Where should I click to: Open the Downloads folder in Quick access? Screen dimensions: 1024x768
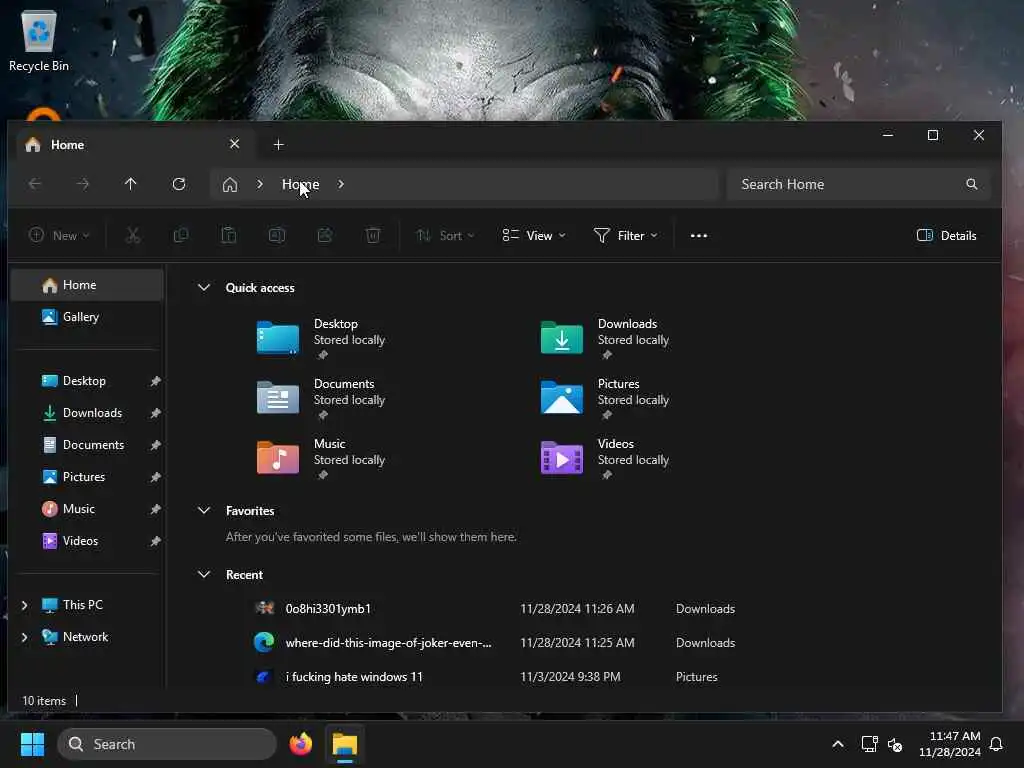click(x=605, y=338)
